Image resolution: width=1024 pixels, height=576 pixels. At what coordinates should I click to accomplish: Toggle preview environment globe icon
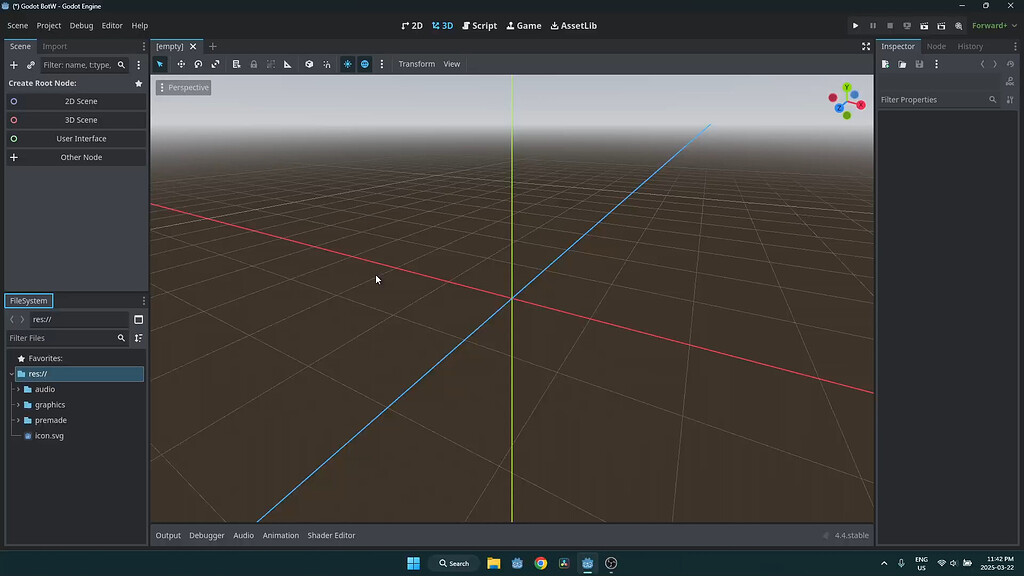(x=364, y=64)
